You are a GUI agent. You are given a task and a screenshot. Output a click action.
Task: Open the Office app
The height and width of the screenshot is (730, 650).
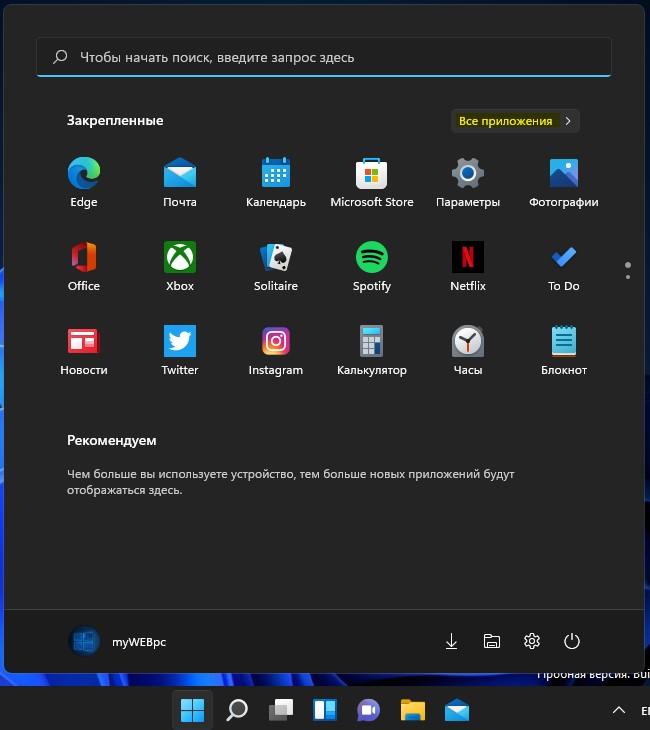[x=84, y=266]
